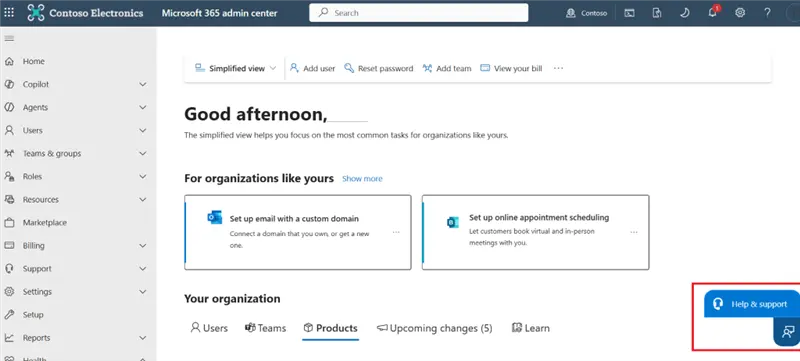Image resolution: width=800 pixels, height=361 pixels.
Task: Open the settings gear in header
Action: [x=740, y=13]
